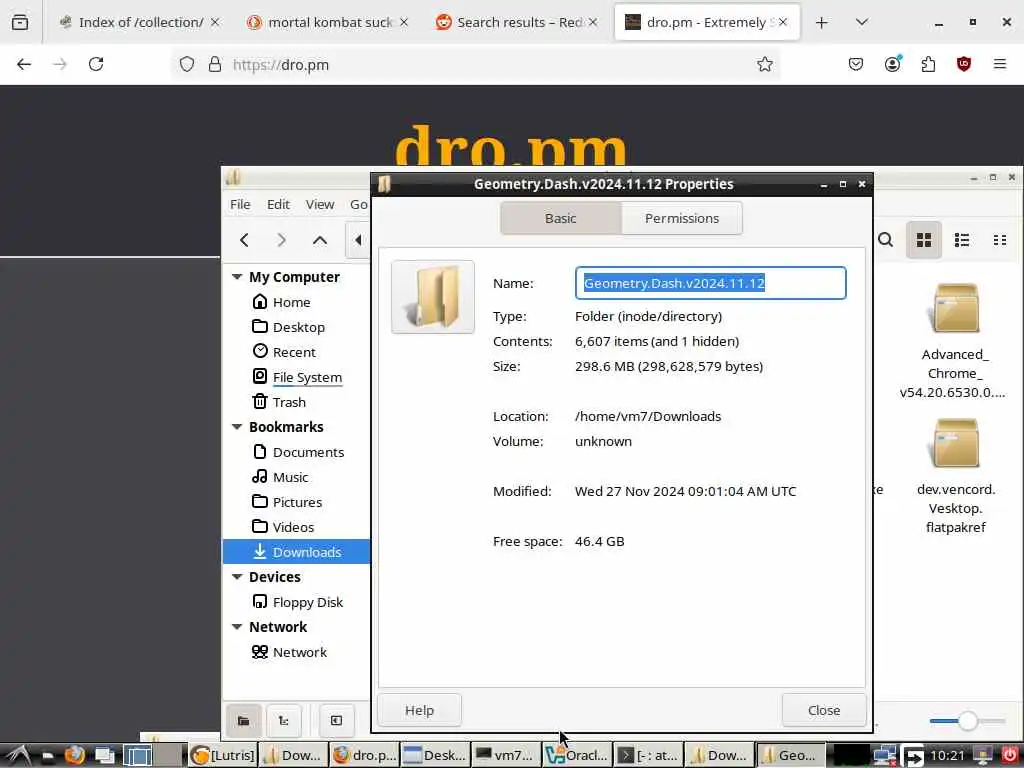This screenshot has height=768, width=1024.
Task: Click the folder Name input field
Action: tap(711, 283)
